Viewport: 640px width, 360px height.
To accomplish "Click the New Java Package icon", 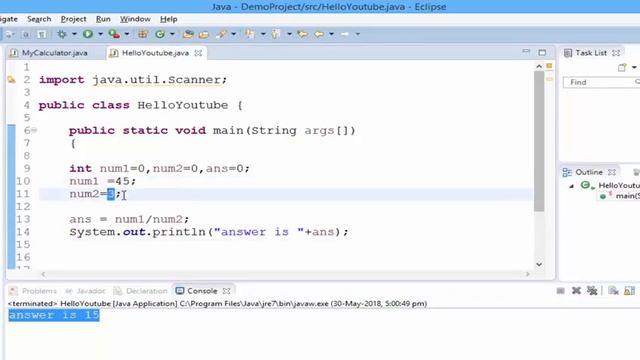I will tap(142, 34).
